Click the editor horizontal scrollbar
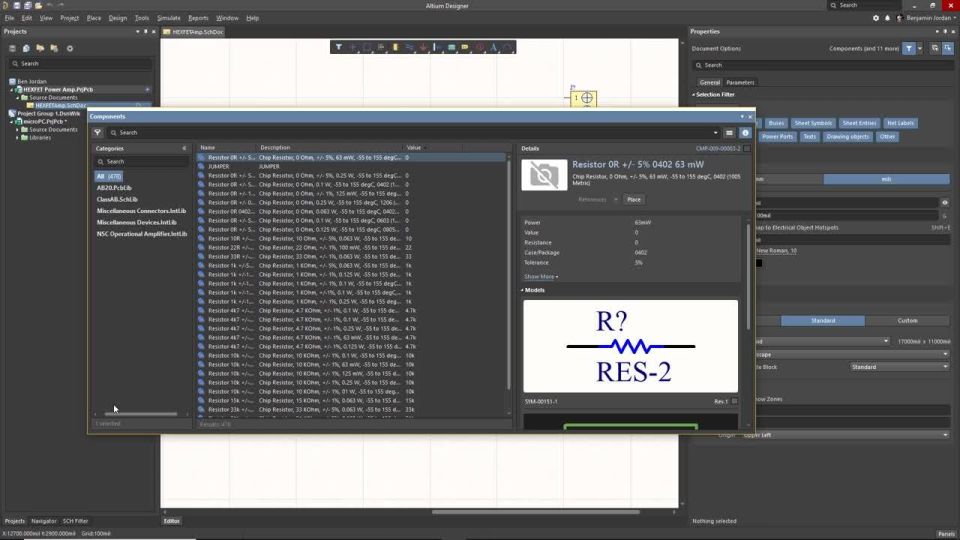 click(536, 512)
